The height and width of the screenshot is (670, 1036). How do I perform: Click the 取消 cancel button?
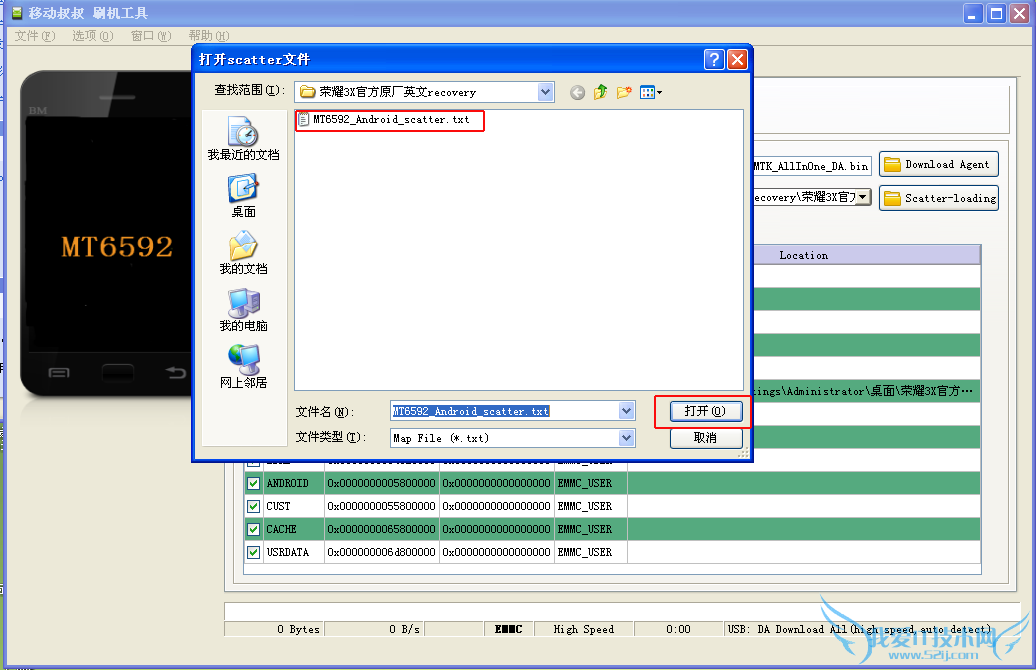(x=706, y=438)
